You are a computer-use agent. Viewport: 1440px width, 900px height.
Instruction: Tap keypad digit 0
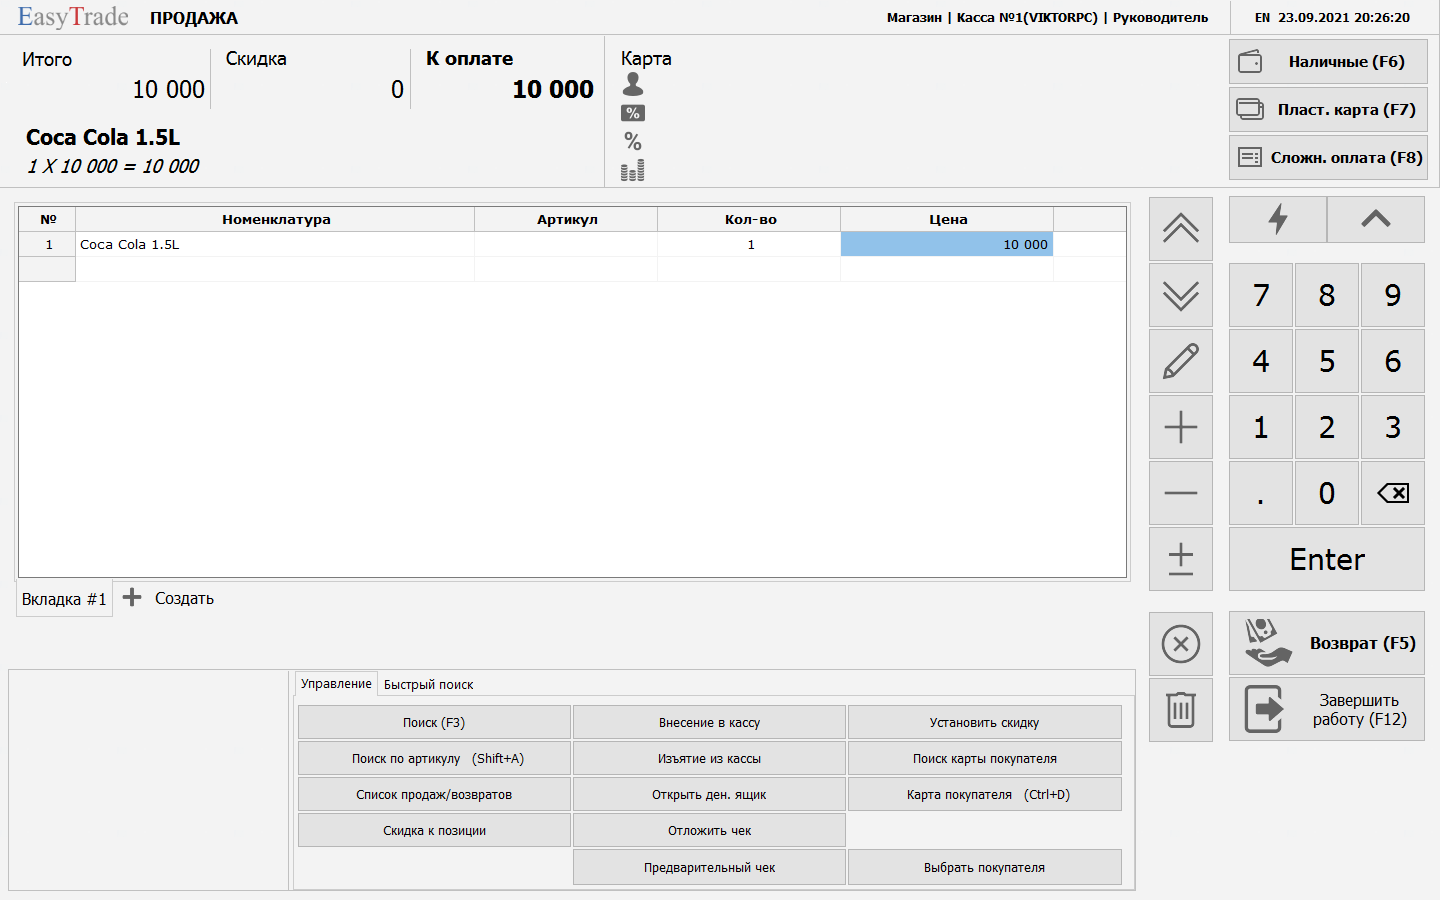tap(1327, 493)
